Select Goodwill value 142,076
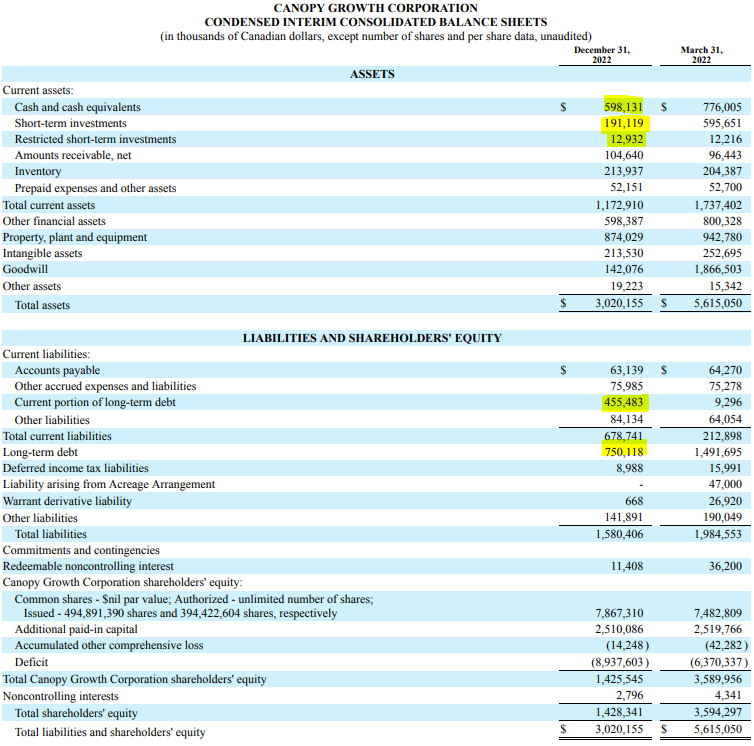 [624, 269]
